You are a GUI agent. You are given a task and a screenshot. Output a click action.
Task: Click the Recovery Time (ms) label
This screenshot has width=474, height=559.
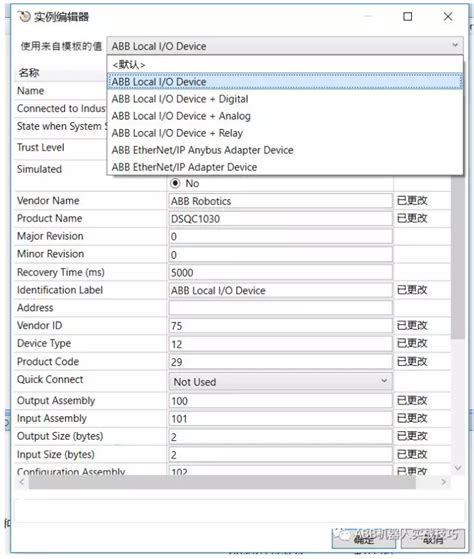click(61, 272)
